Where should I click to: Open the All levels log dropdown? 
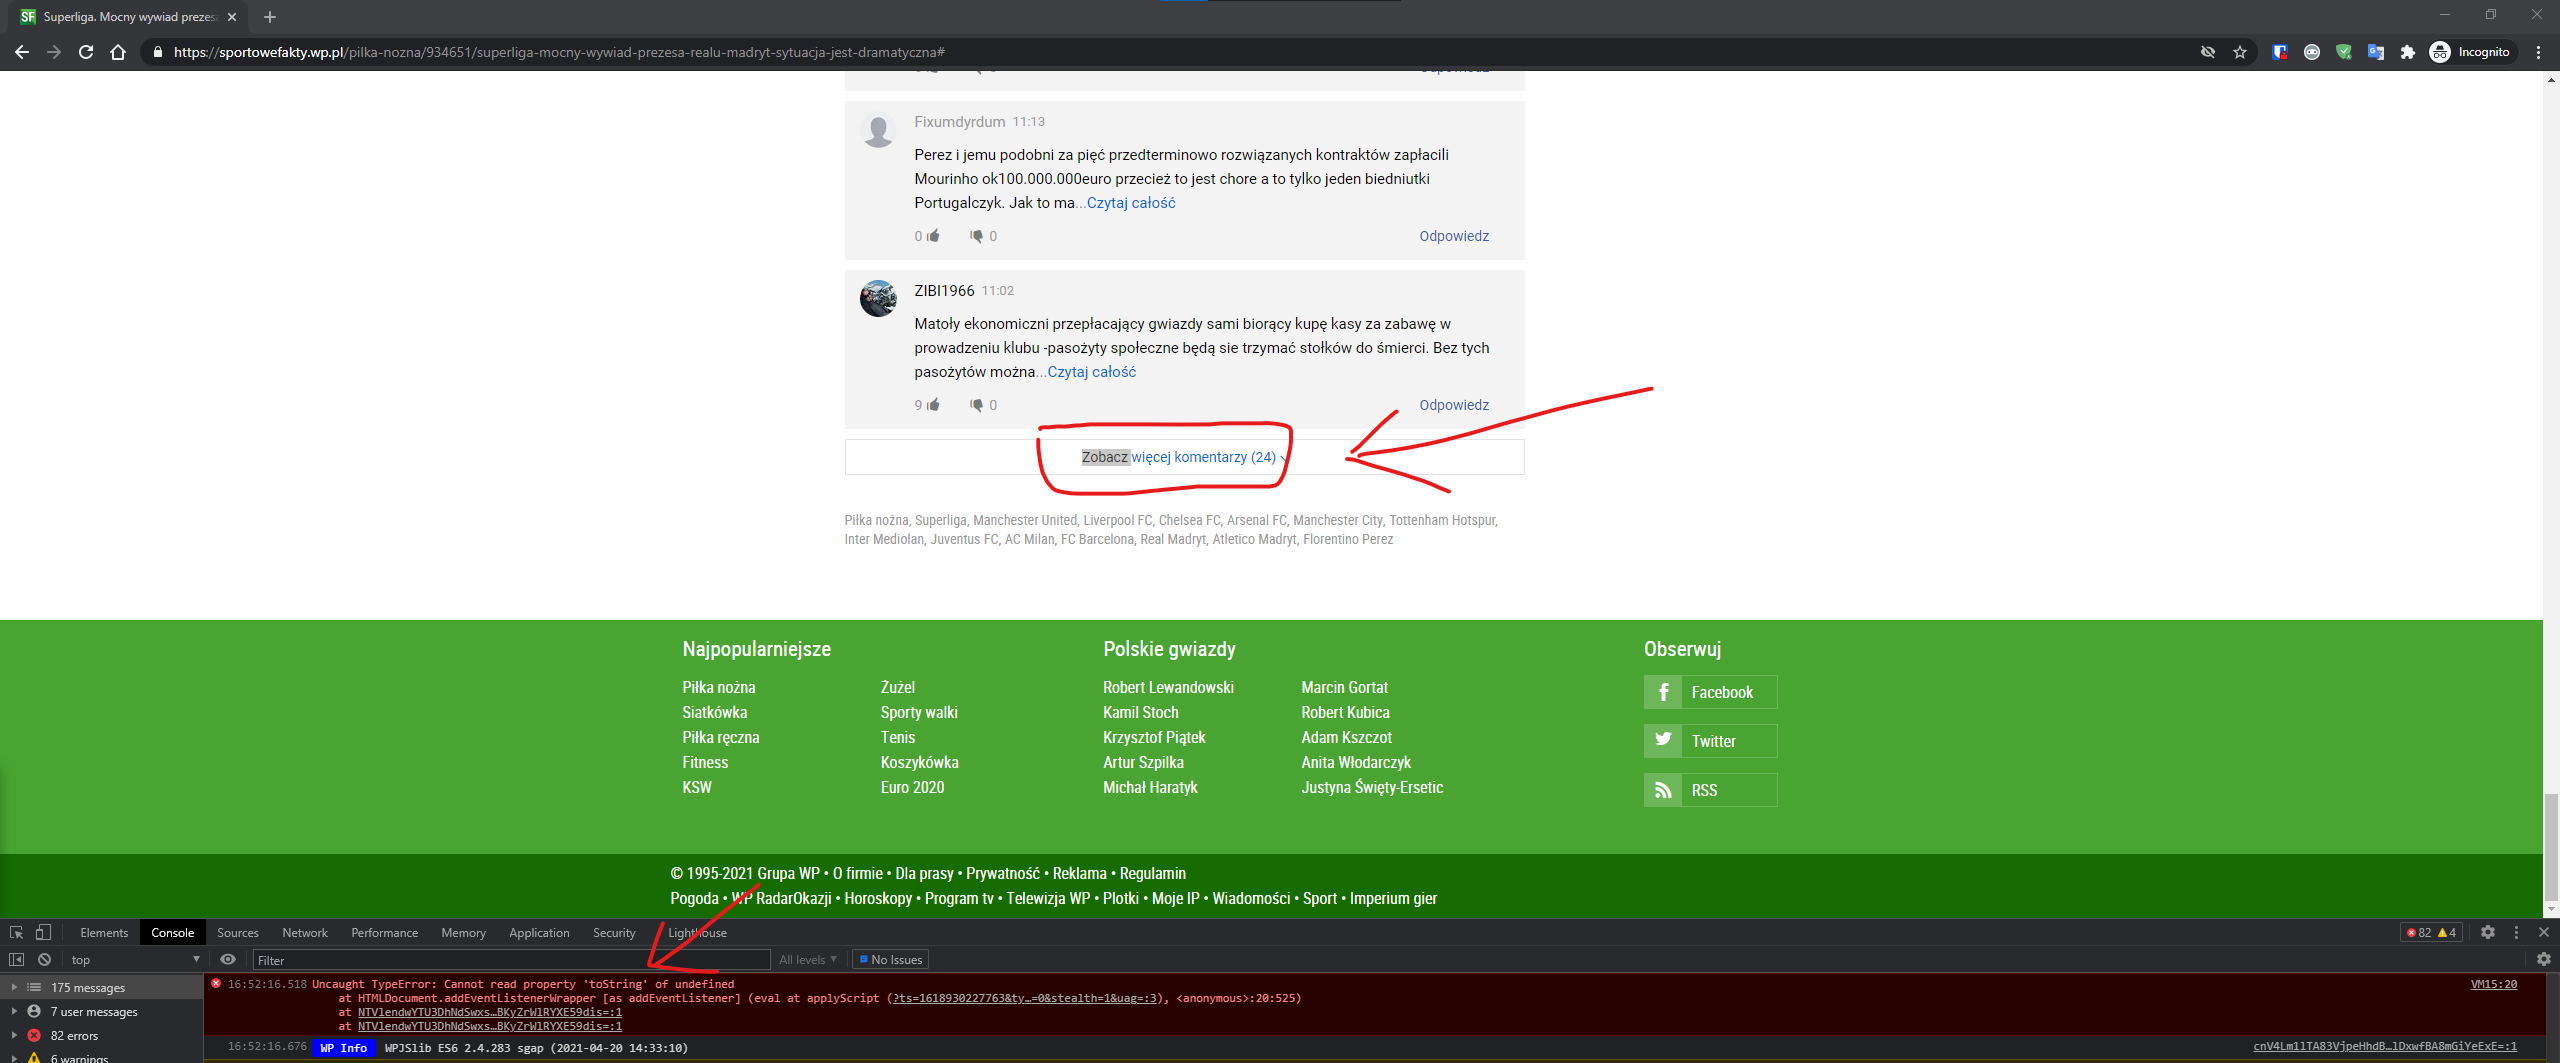808,959
